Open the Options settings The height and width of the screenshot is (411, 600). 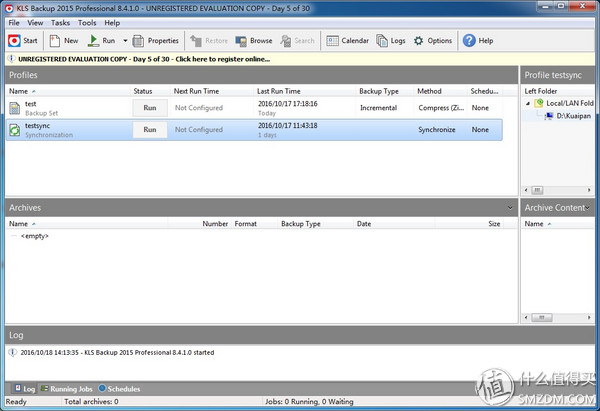coord(432,41)
